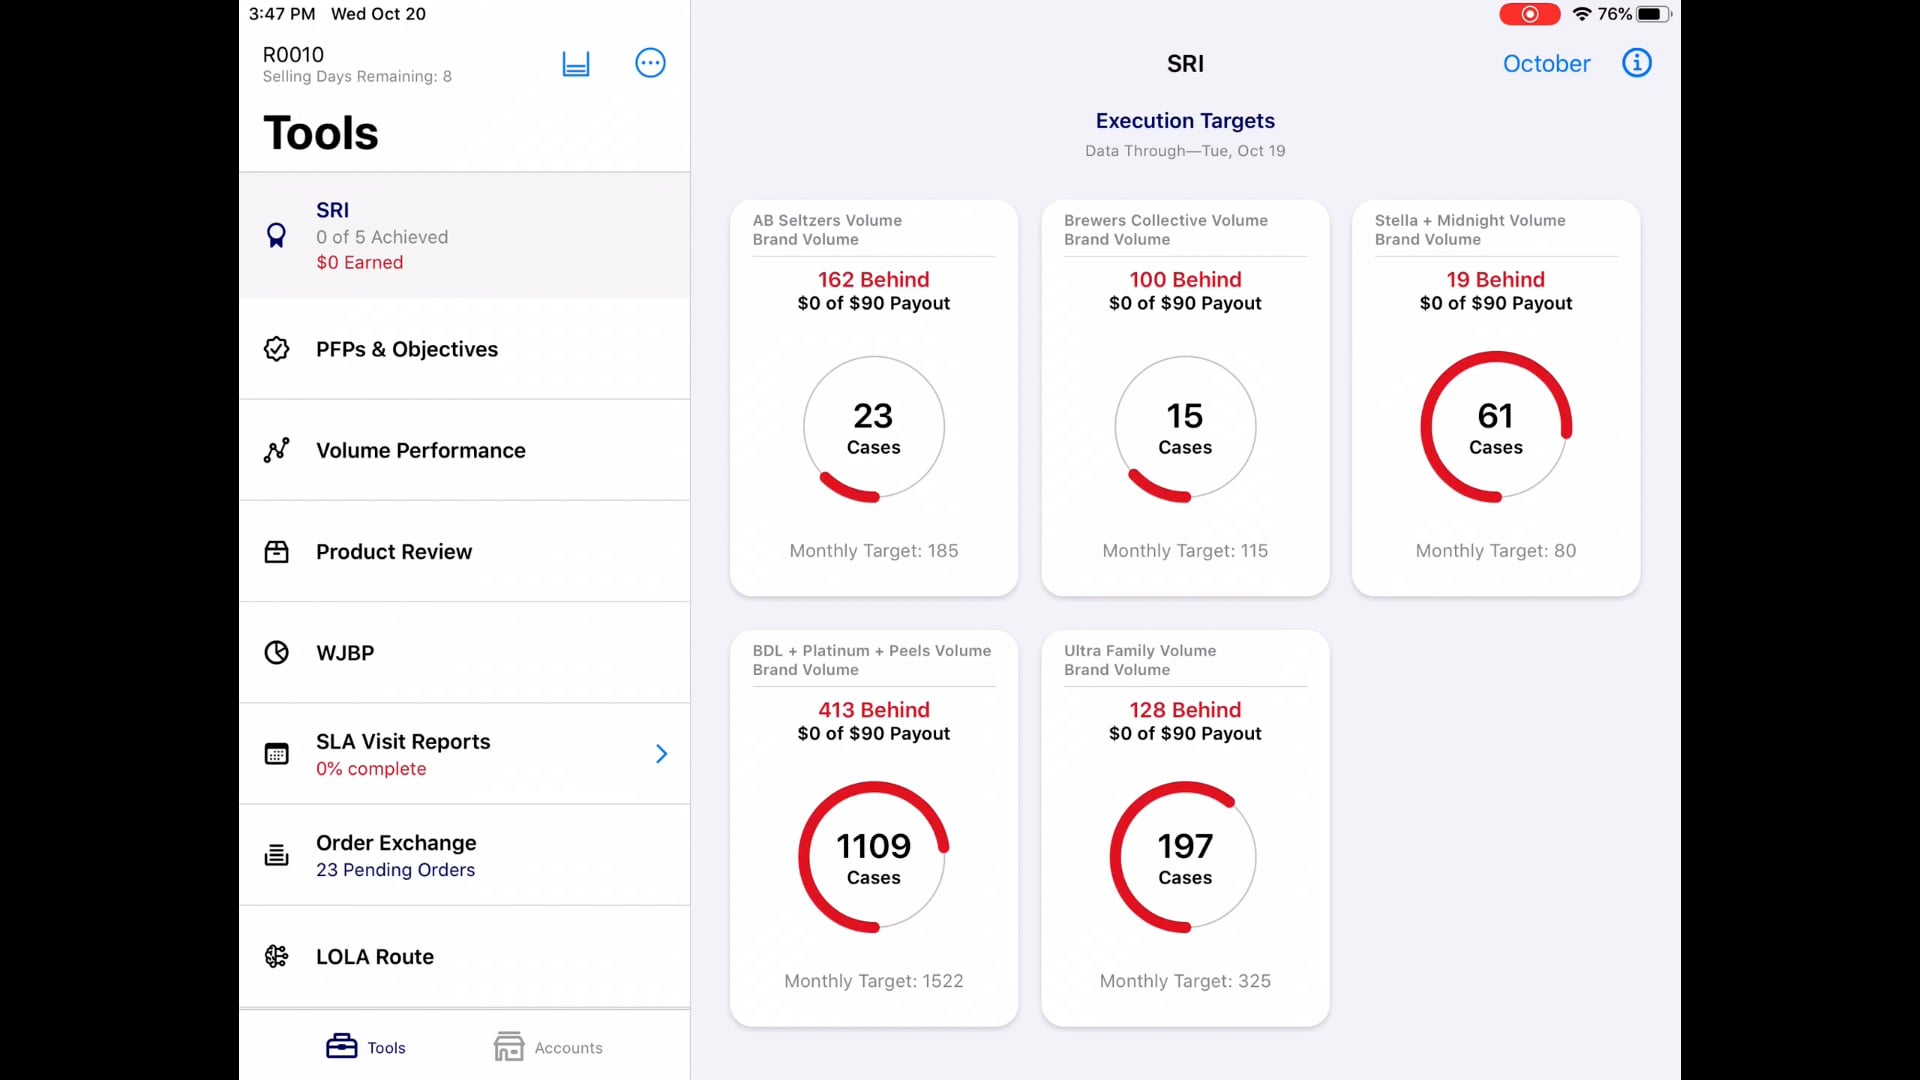Expand SLA Visit Reports with chevron

[661, 753]
